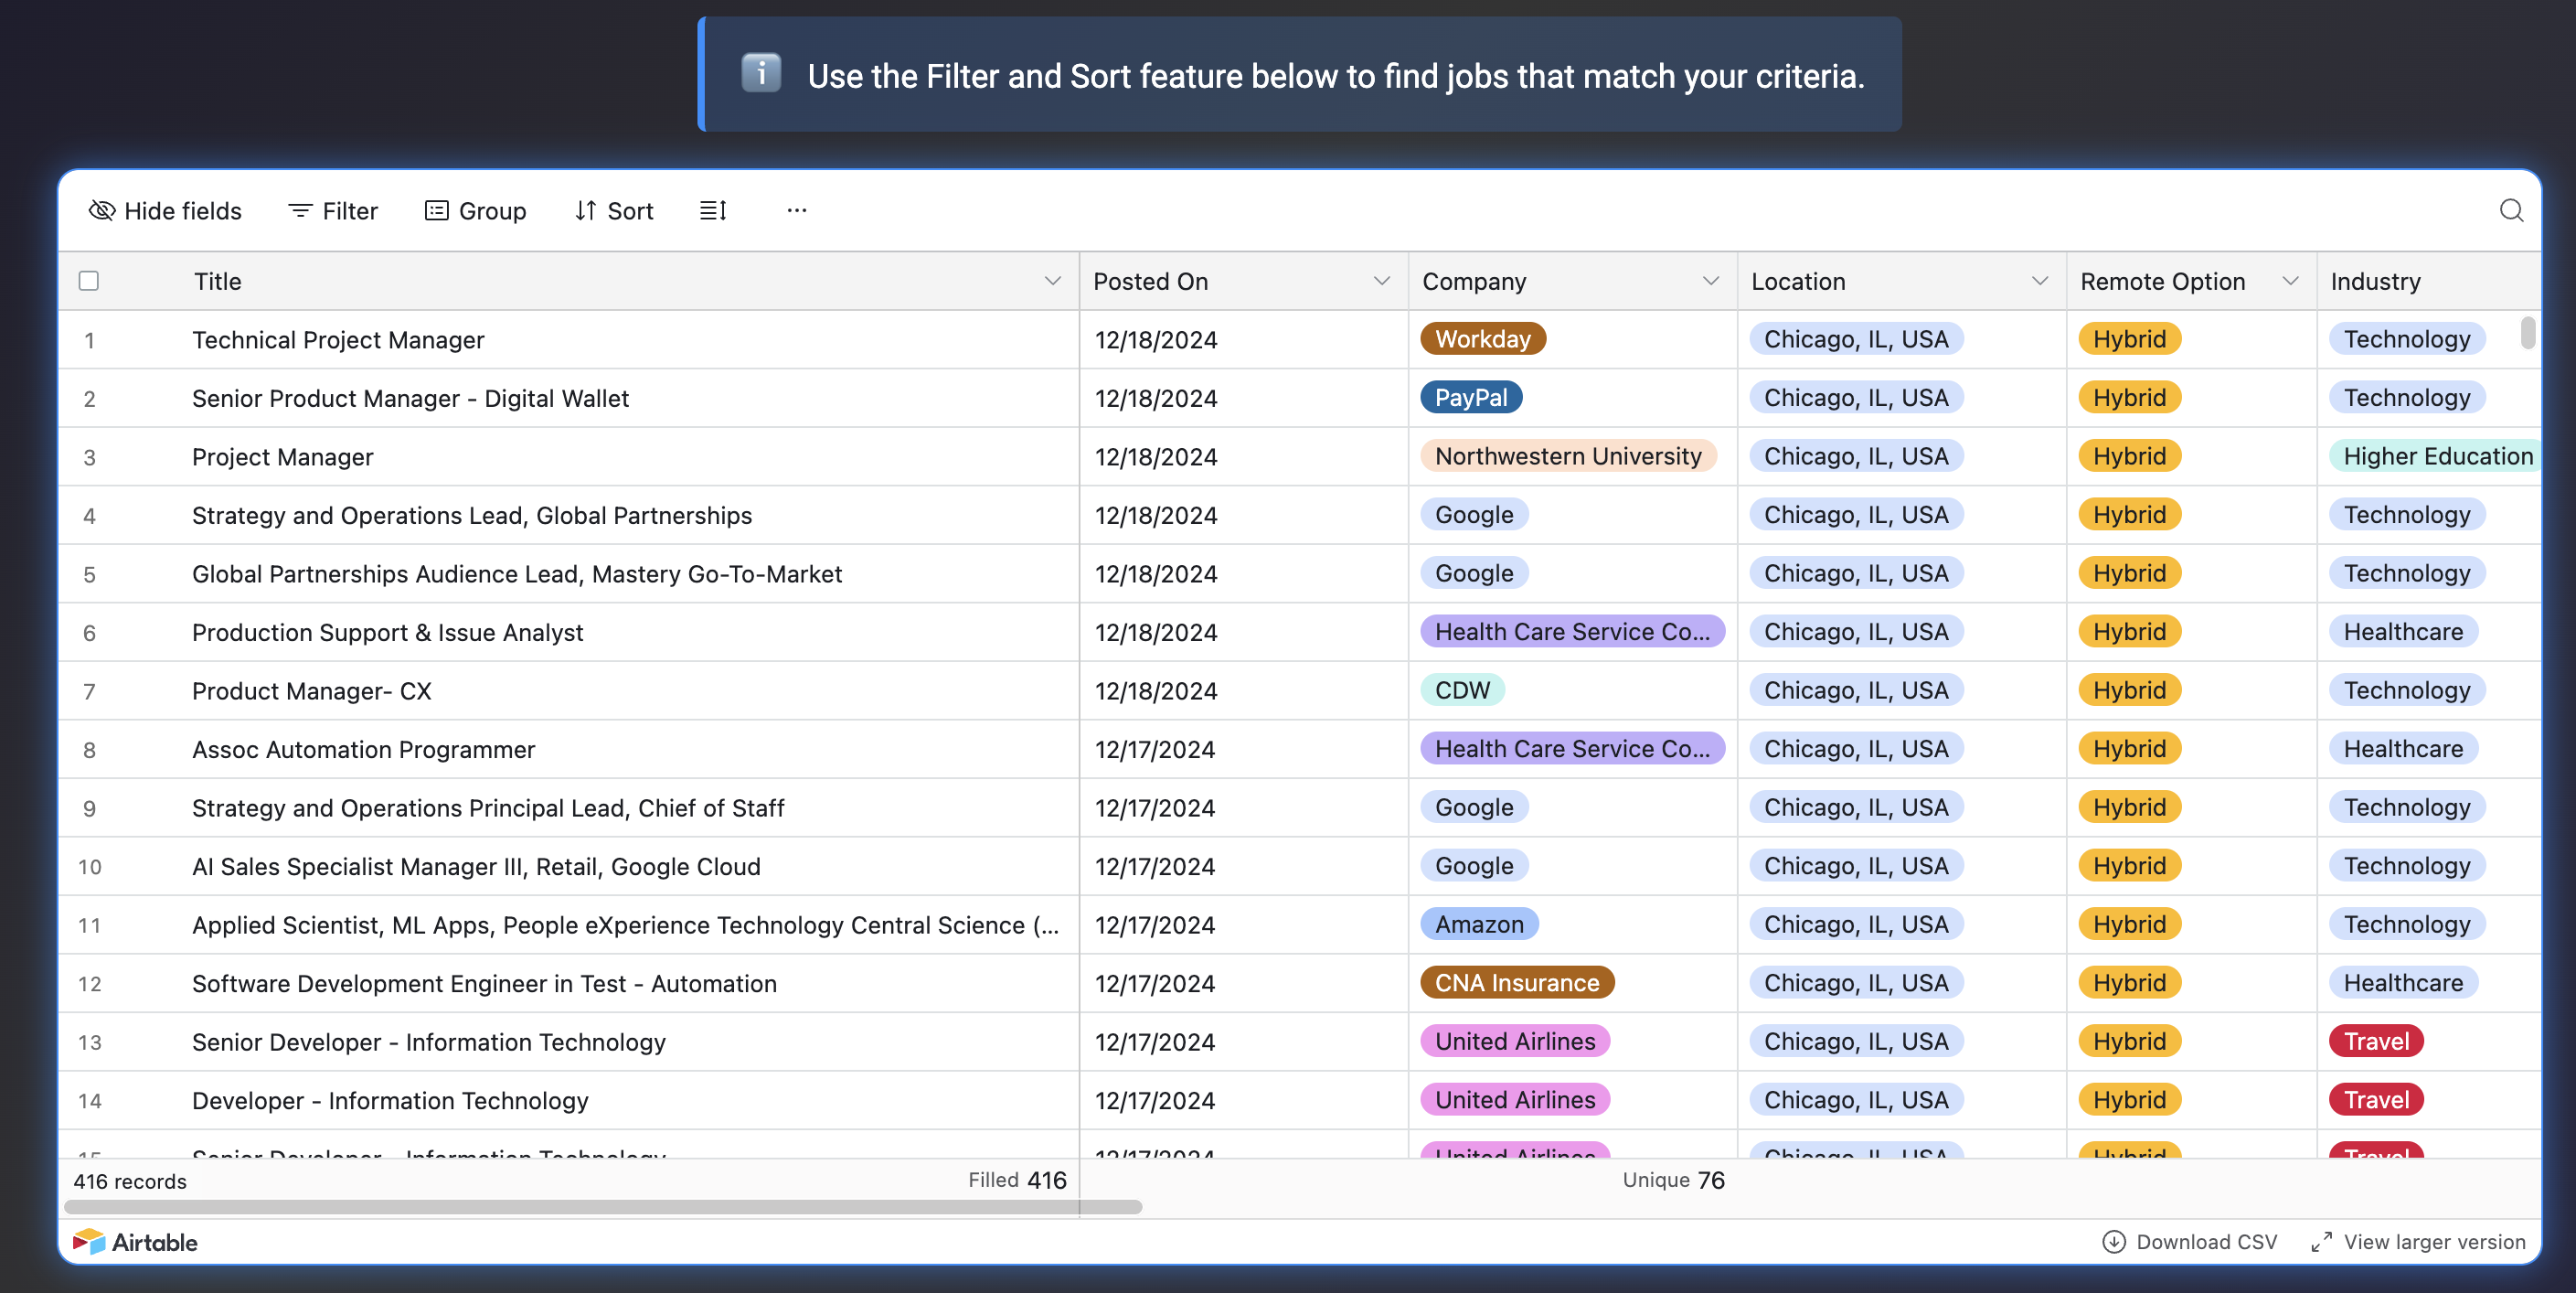Open the Sort menu
This screenshot has height=1293, width=2576.
click(x=614, y=210)
